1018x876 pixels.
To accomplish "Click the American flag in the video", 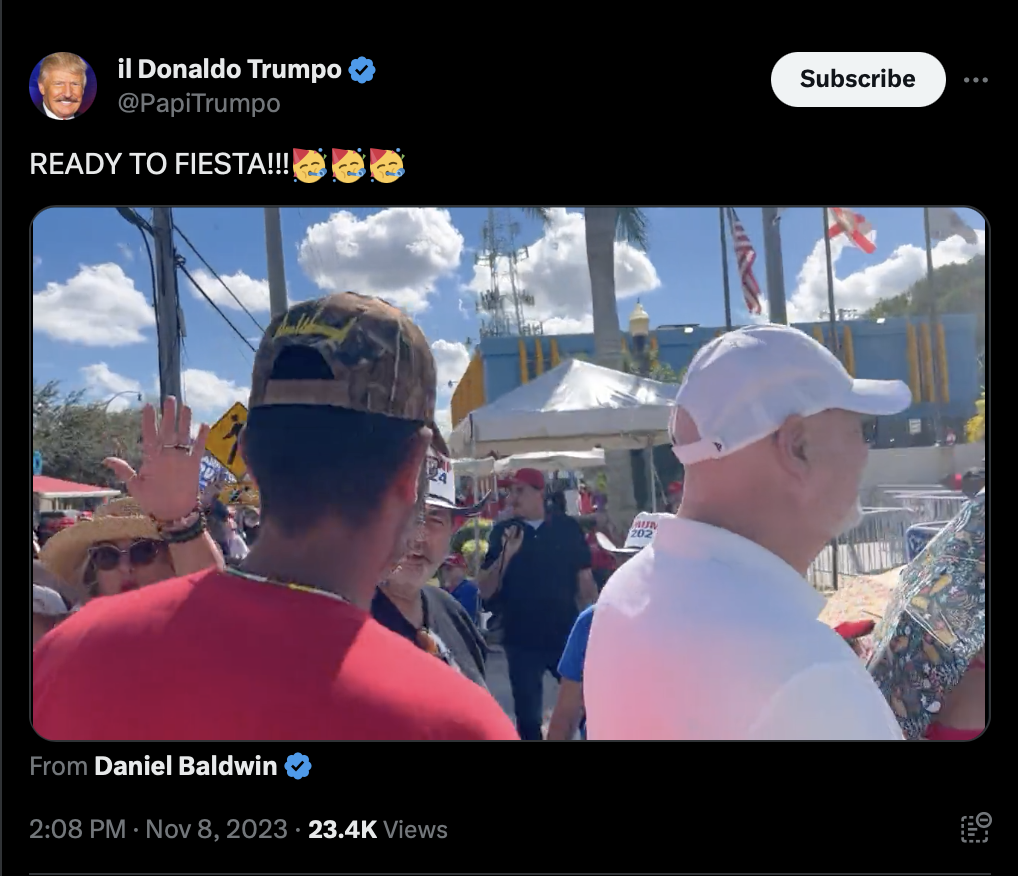I will point(745,260).
